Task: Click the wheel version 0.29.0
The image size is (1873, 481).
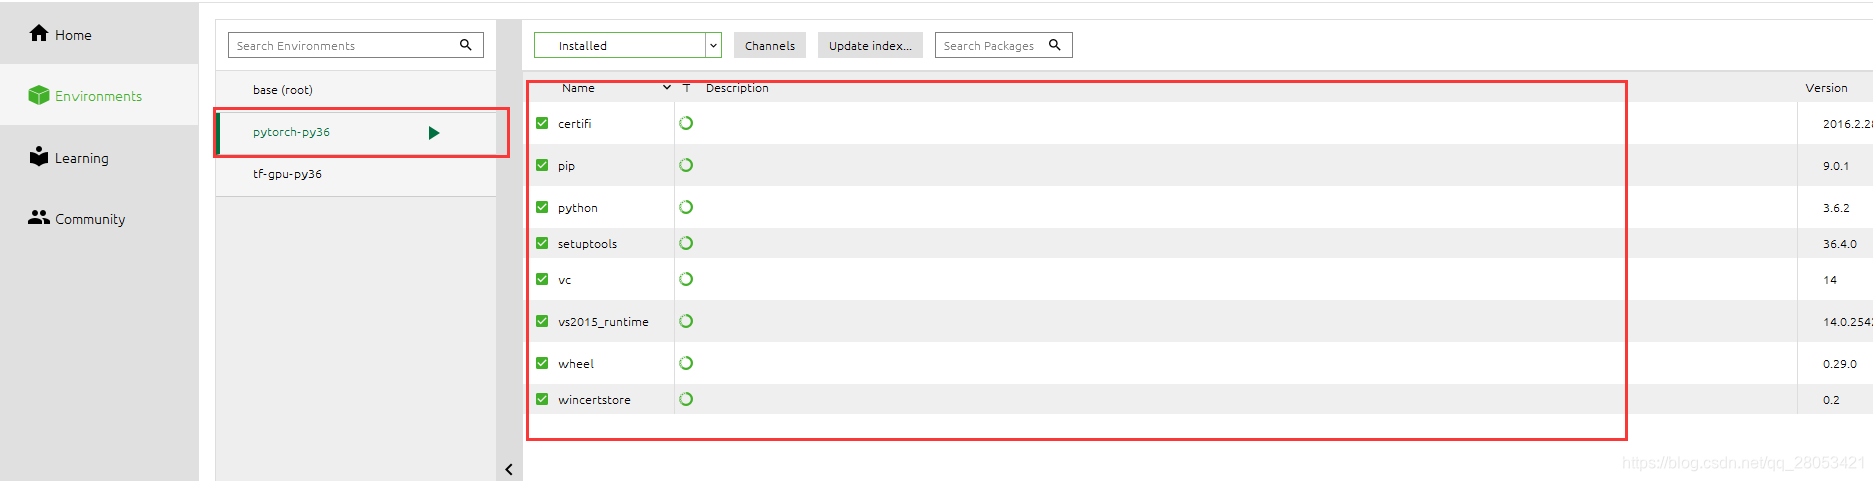Action: (x=1840, y=364)
